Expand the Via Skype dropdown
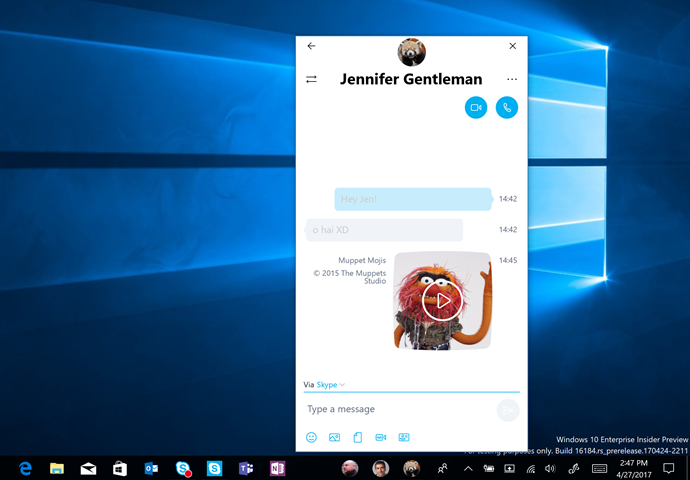Viewport: 690px width, 480px height. [324, 385]
